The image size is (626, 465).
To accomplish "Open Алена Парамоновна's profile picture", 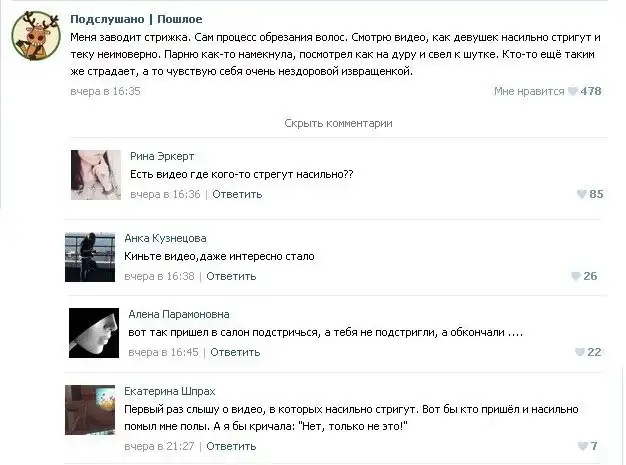I will tap(94, 333).
